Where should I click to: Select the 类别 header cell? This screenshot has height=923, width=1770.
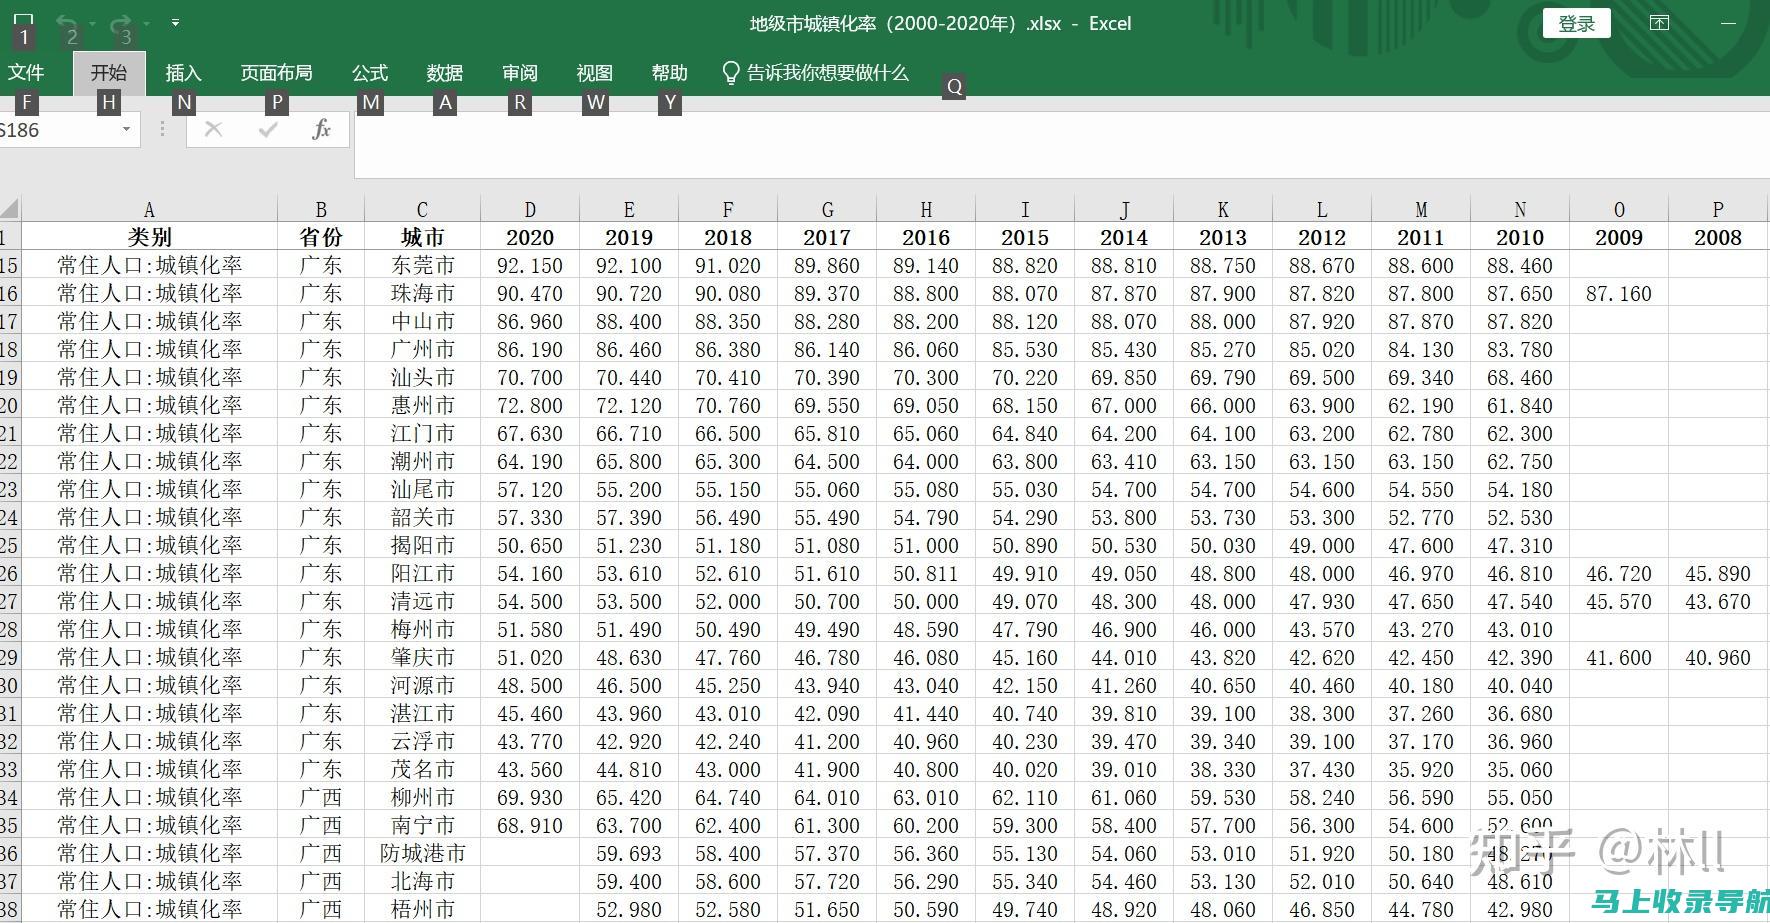pos(149,237)
